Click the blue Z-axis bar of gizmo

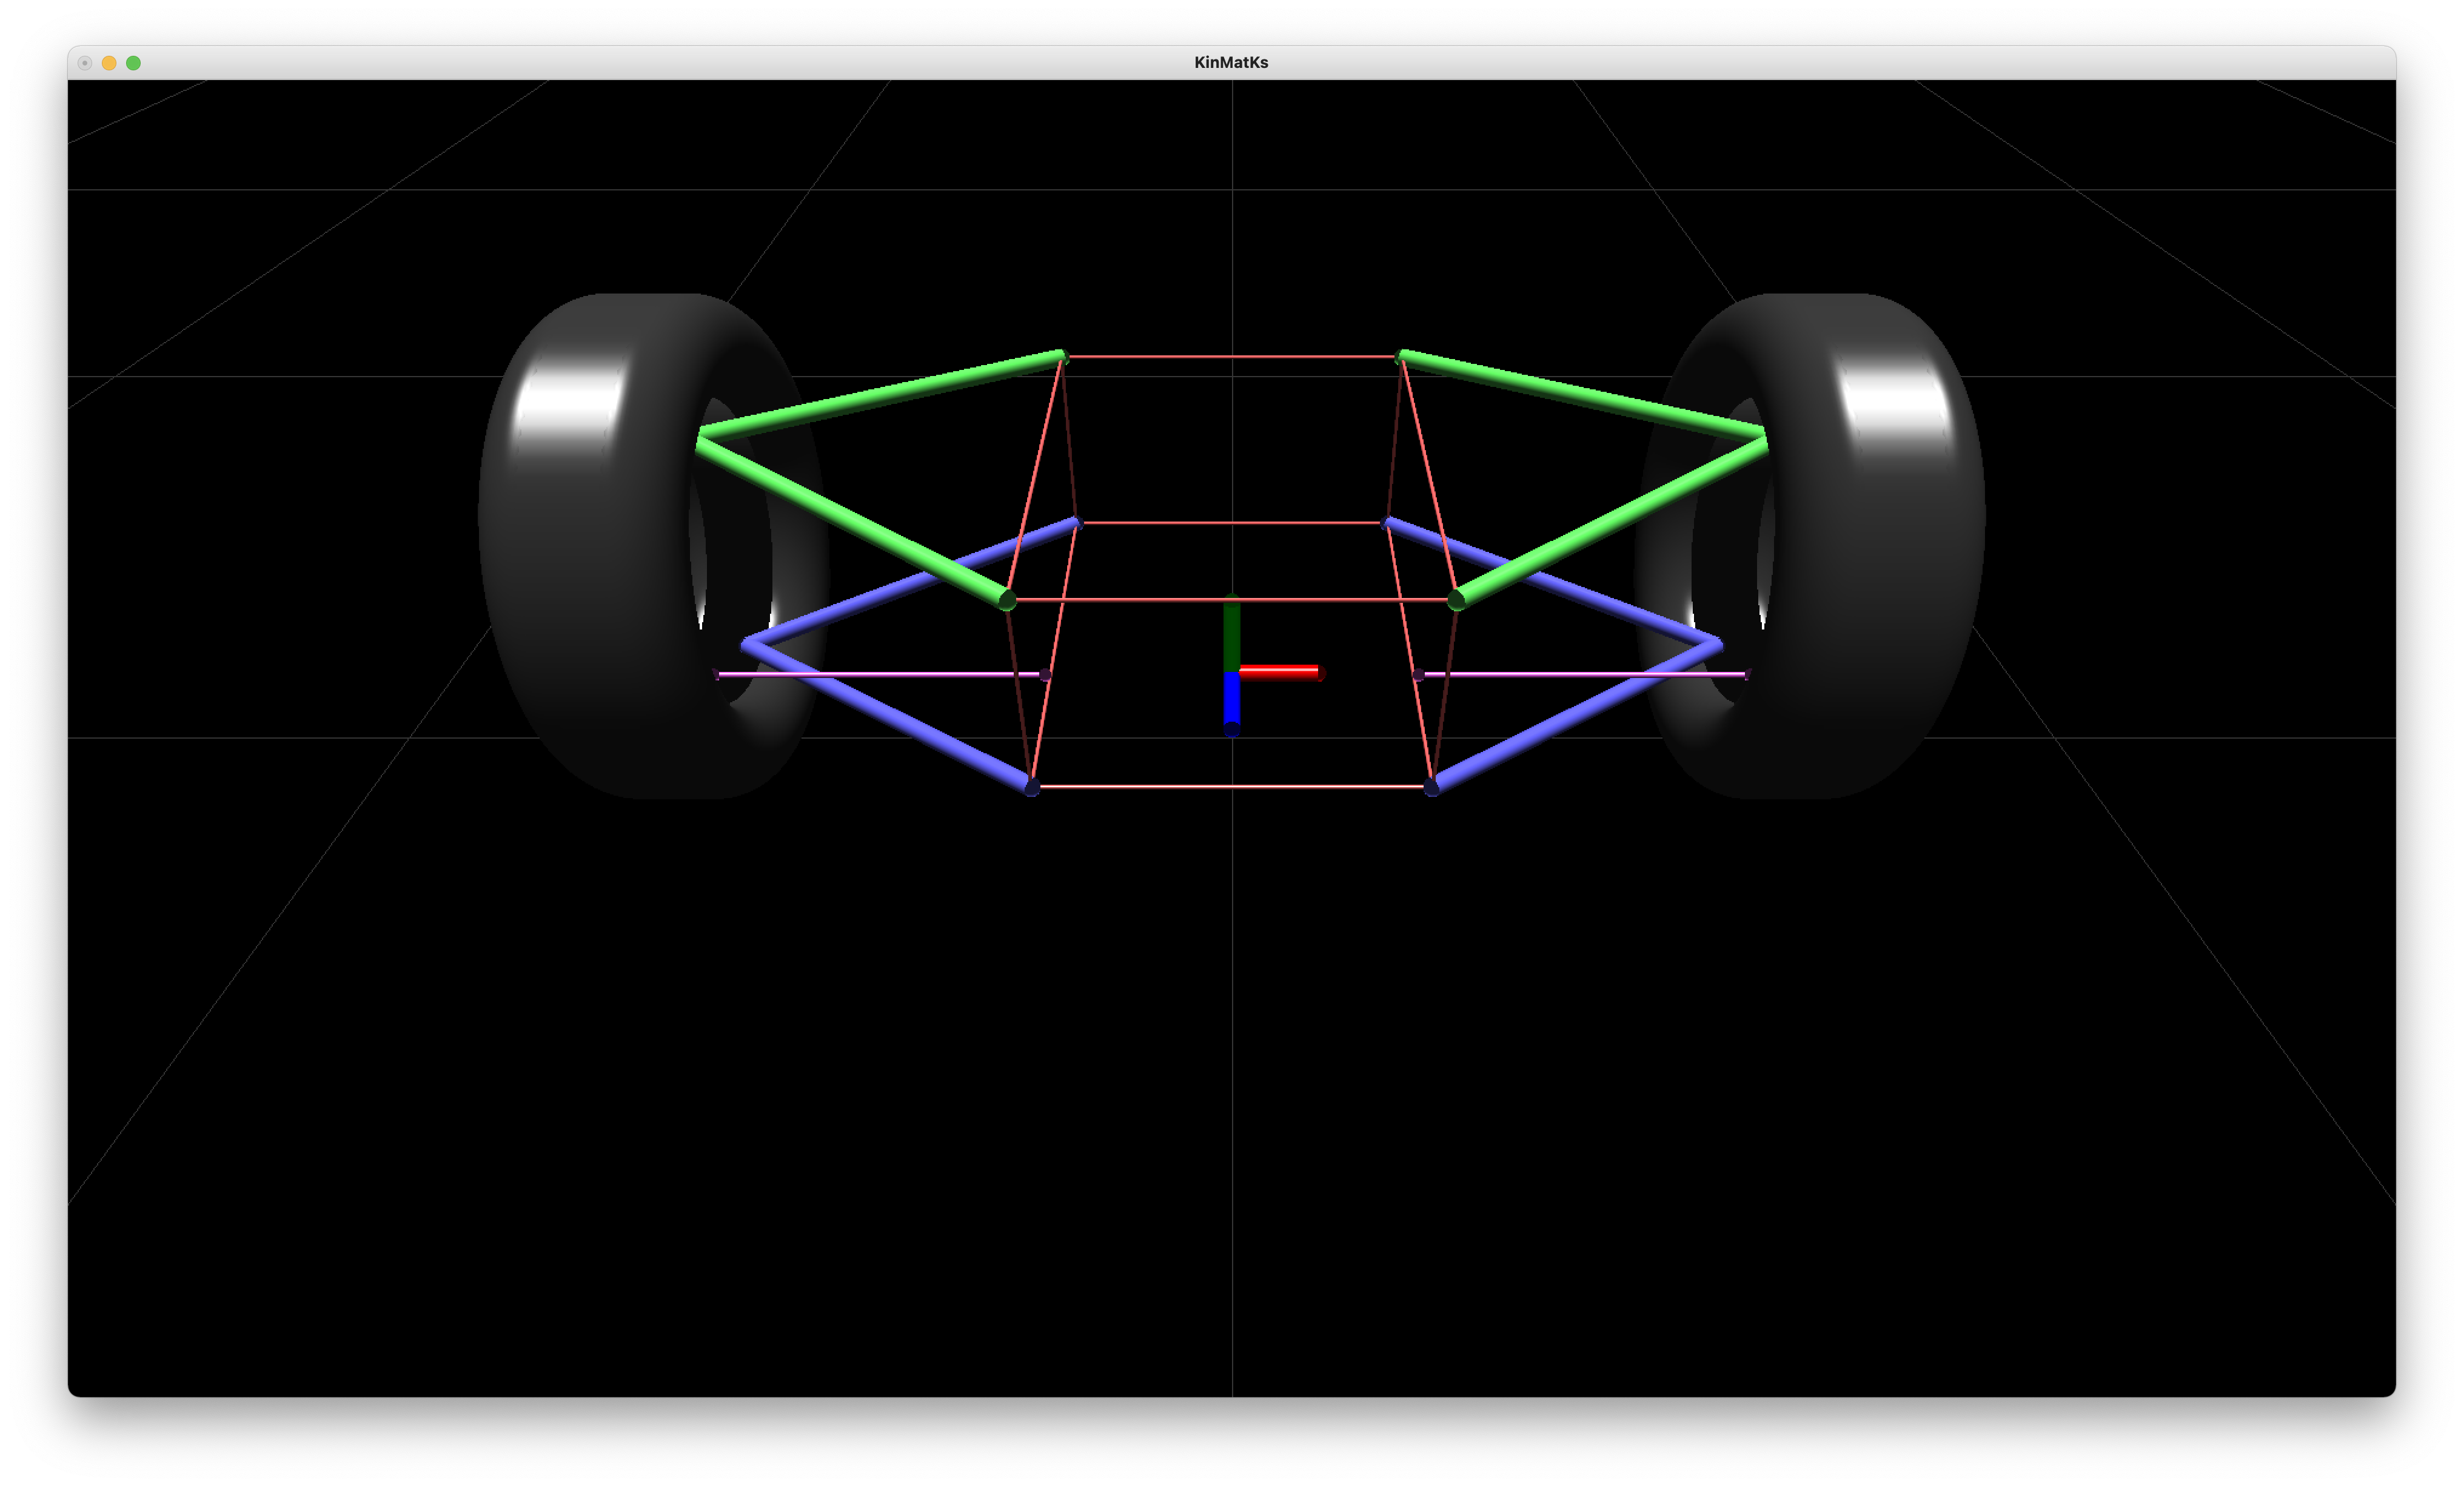[1232, 700]
